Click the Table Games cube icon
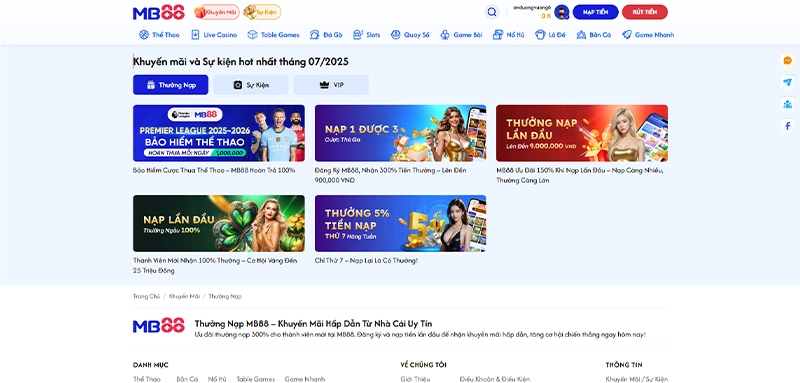 click(x=253, y=35)
